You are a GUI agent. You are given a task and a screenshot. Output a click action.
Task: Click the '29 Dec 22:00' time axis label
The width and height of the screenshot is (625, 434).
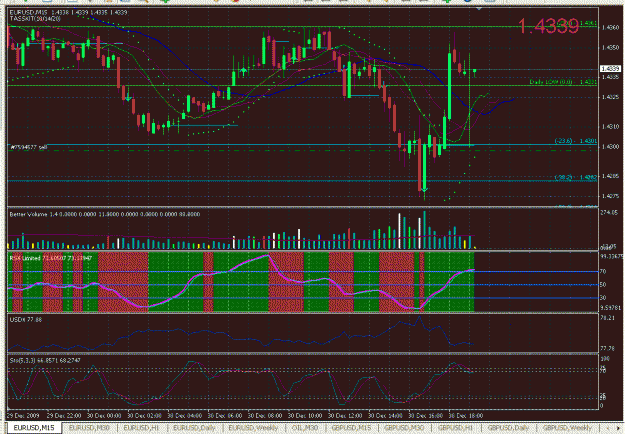[x=64, y=415]
